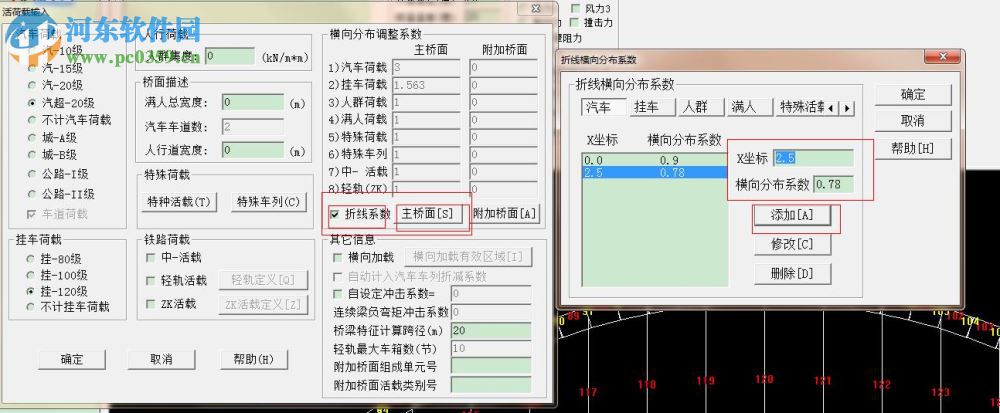
Task: Select 挂-80级 trailer load
Action: [31, 259]
